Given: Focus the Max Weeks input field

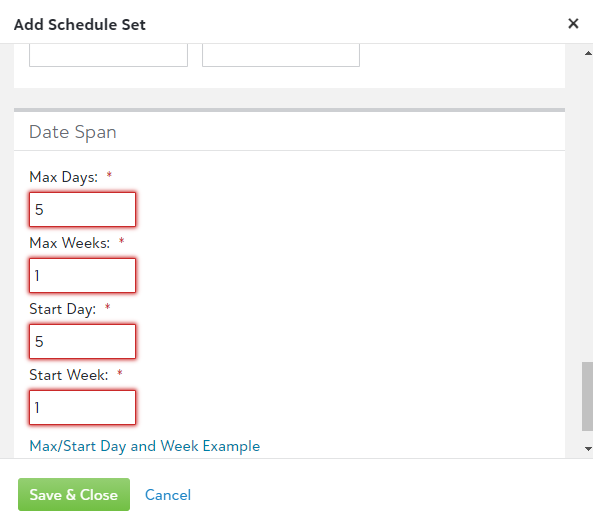Looking at the screenshot, I should [82, 275].
